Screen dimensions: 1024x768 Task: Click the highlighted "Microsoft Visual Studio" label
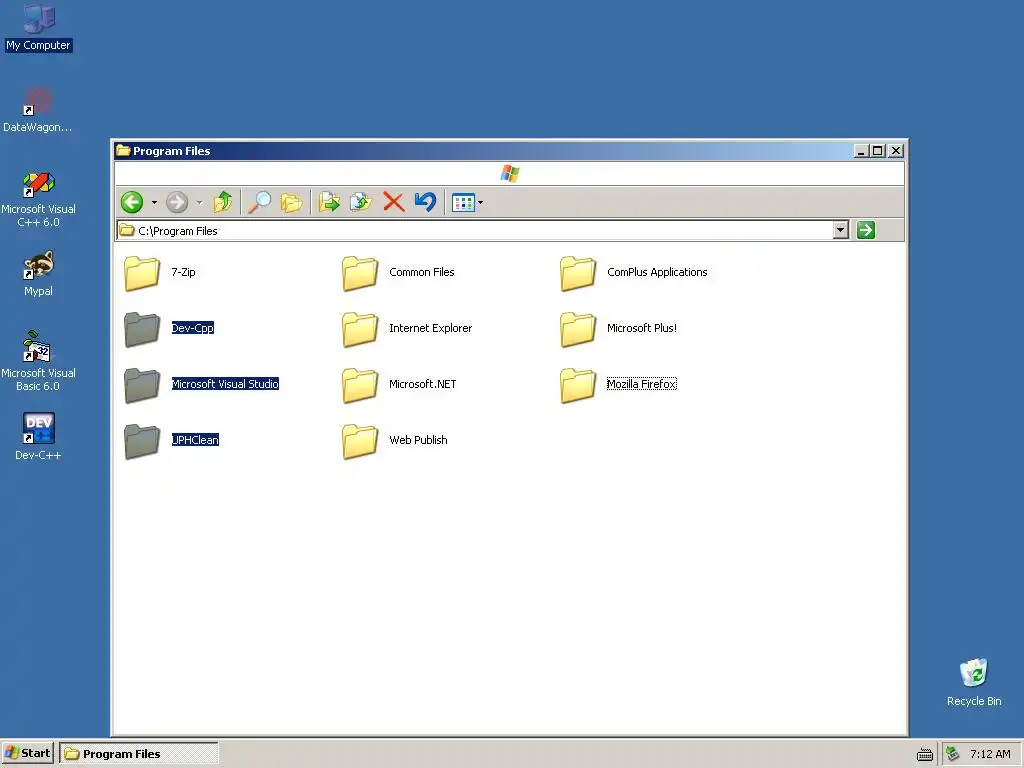(x=225, y=384)
